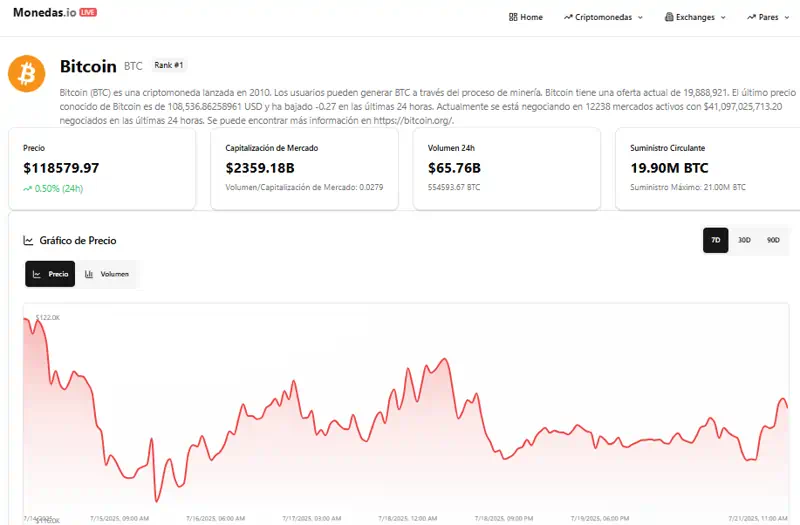Open the Exchanges menu
Image resolution: width=800 pixels, height=525 pixels.
tap(695, 17)
